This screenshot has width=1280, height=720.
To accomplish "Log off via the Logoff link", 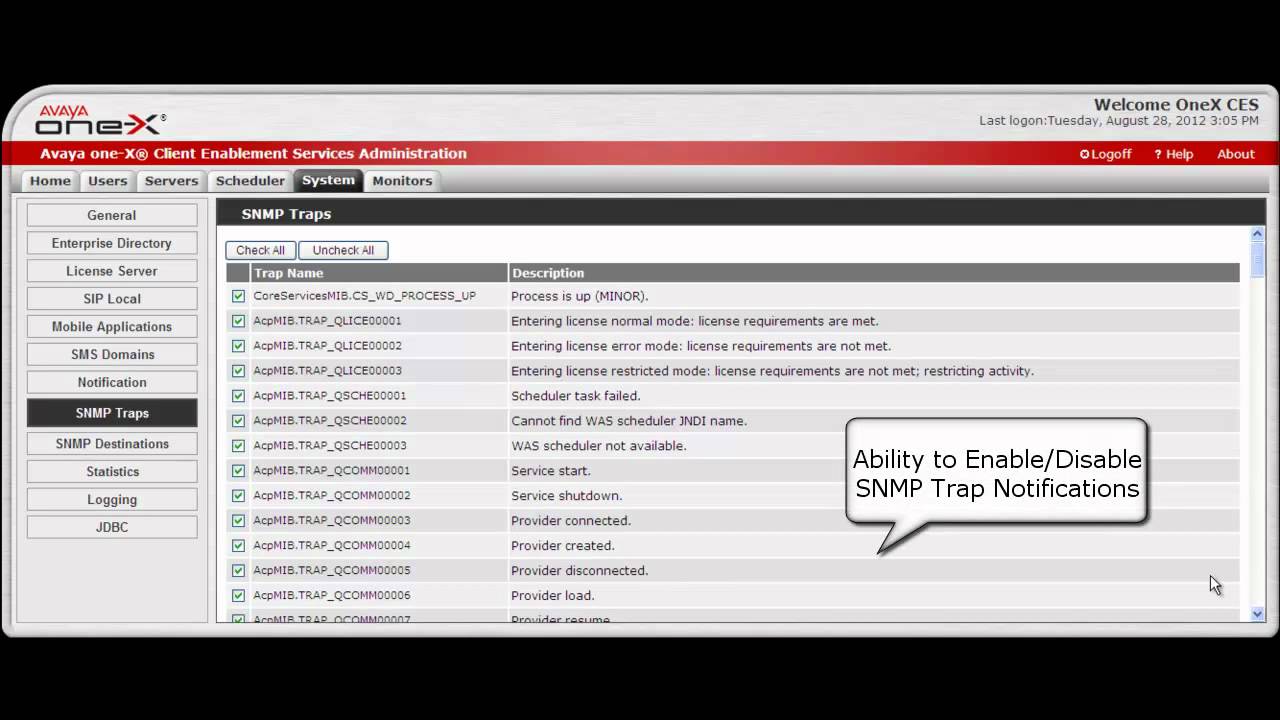I will [x=1105, y=154].
